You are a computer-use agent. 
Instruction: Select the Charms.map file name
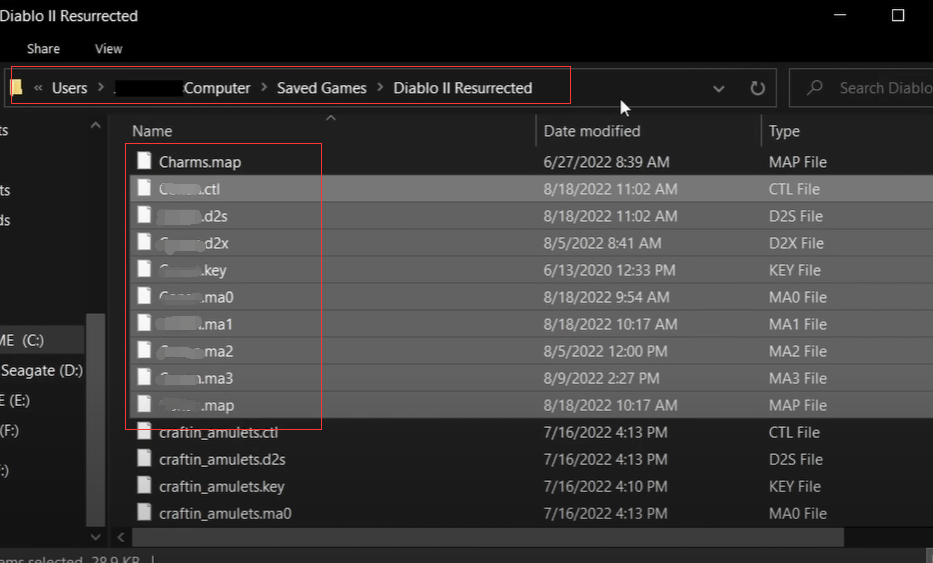coord(200,162)
